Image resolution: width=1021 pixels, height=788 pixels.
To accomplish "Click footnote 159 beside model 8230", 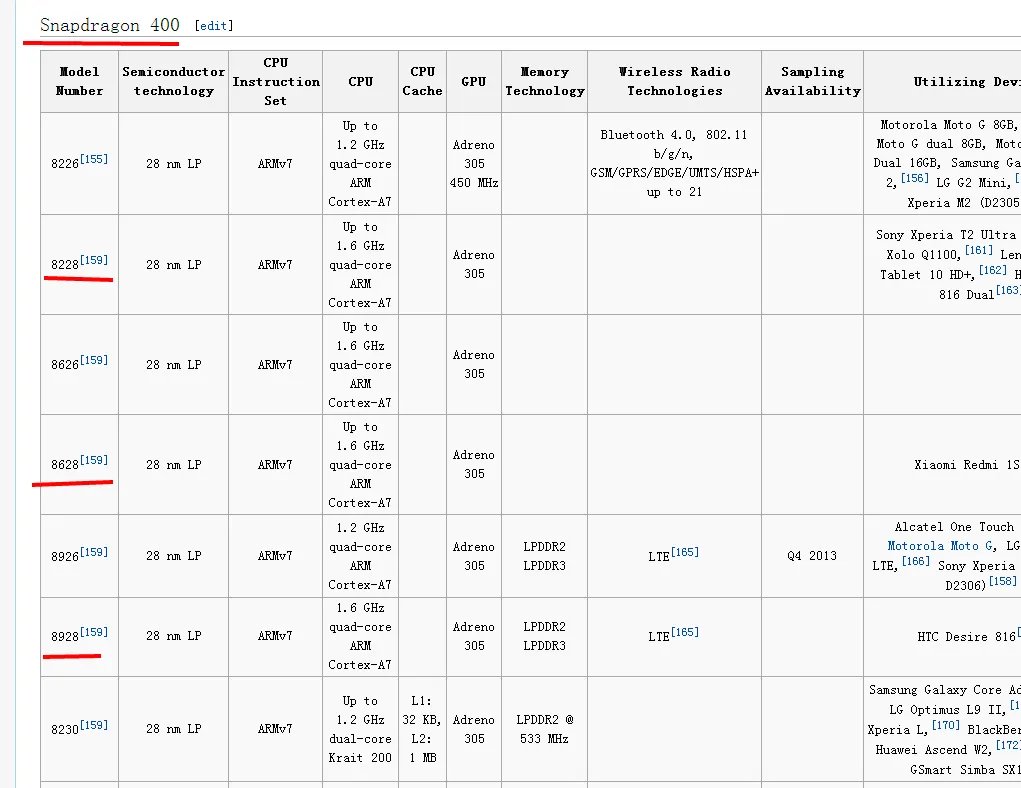I will point(94,725).
